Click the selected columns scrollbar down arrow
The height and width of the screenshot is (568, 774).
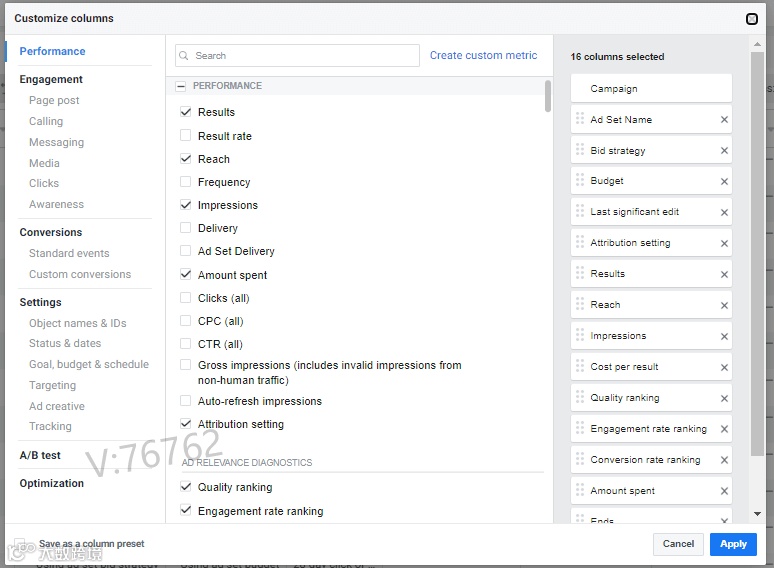coord(757,514)
